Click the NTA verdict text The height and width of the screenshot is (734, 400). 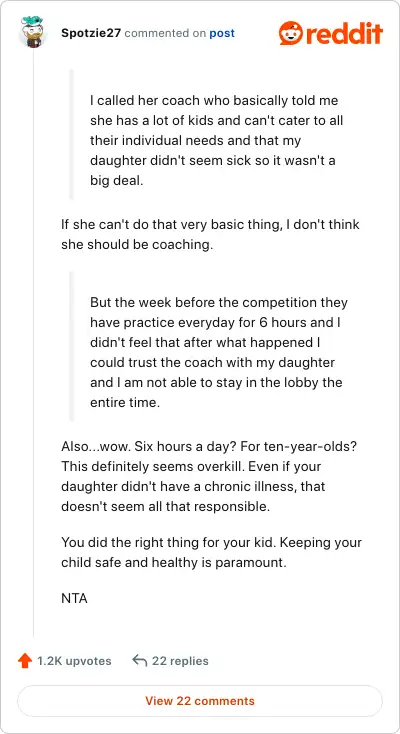74,598
